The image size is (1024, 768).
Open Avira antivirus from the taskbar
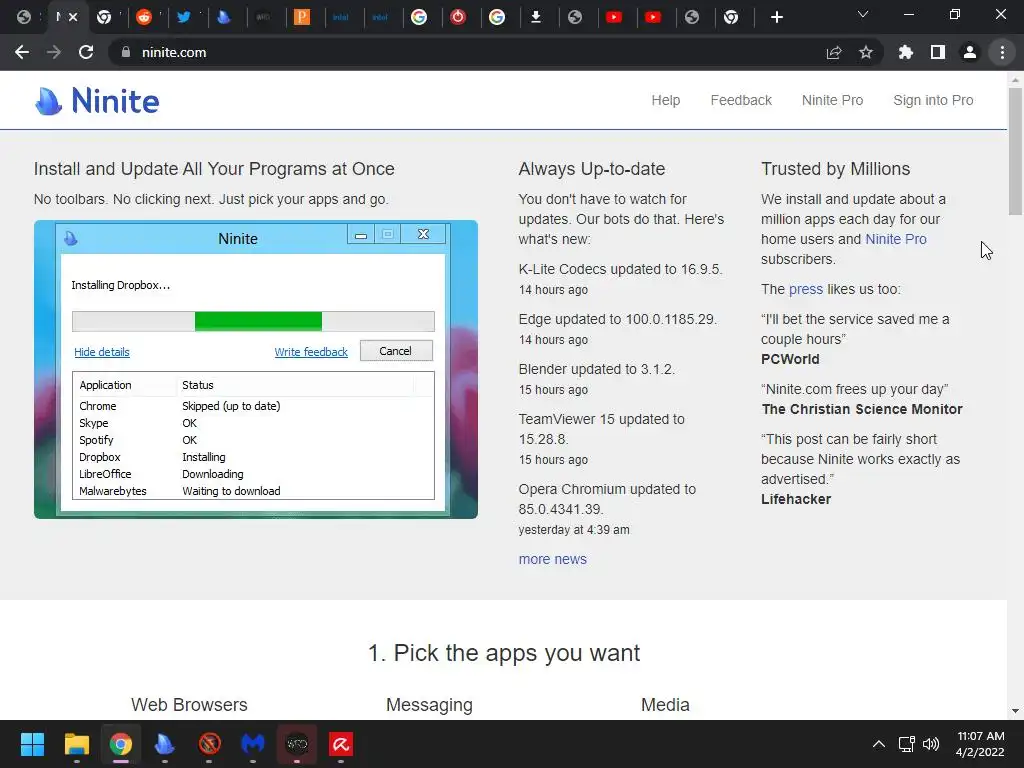coord(341,744)
